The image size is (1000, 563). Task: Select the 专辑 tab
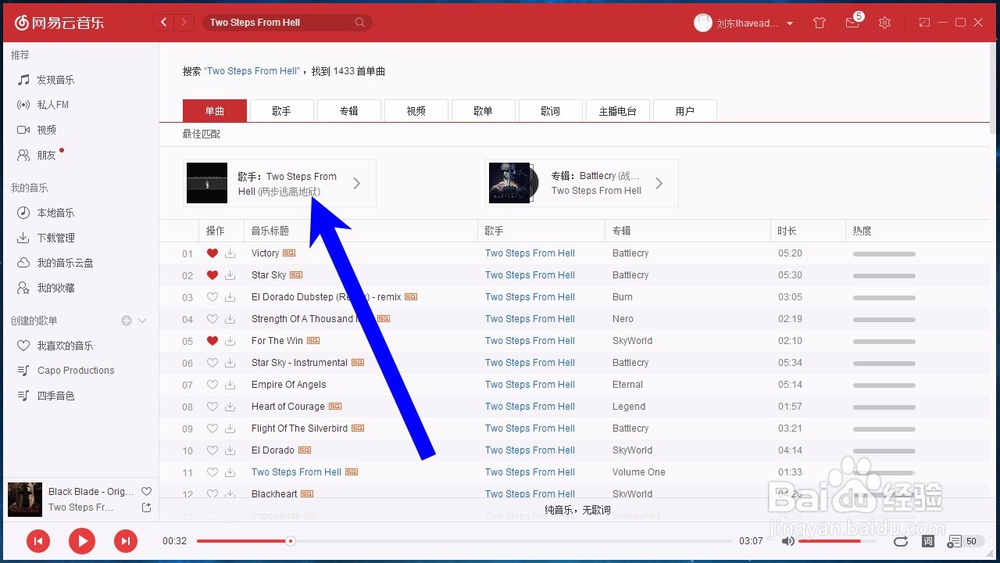point(349,111)
